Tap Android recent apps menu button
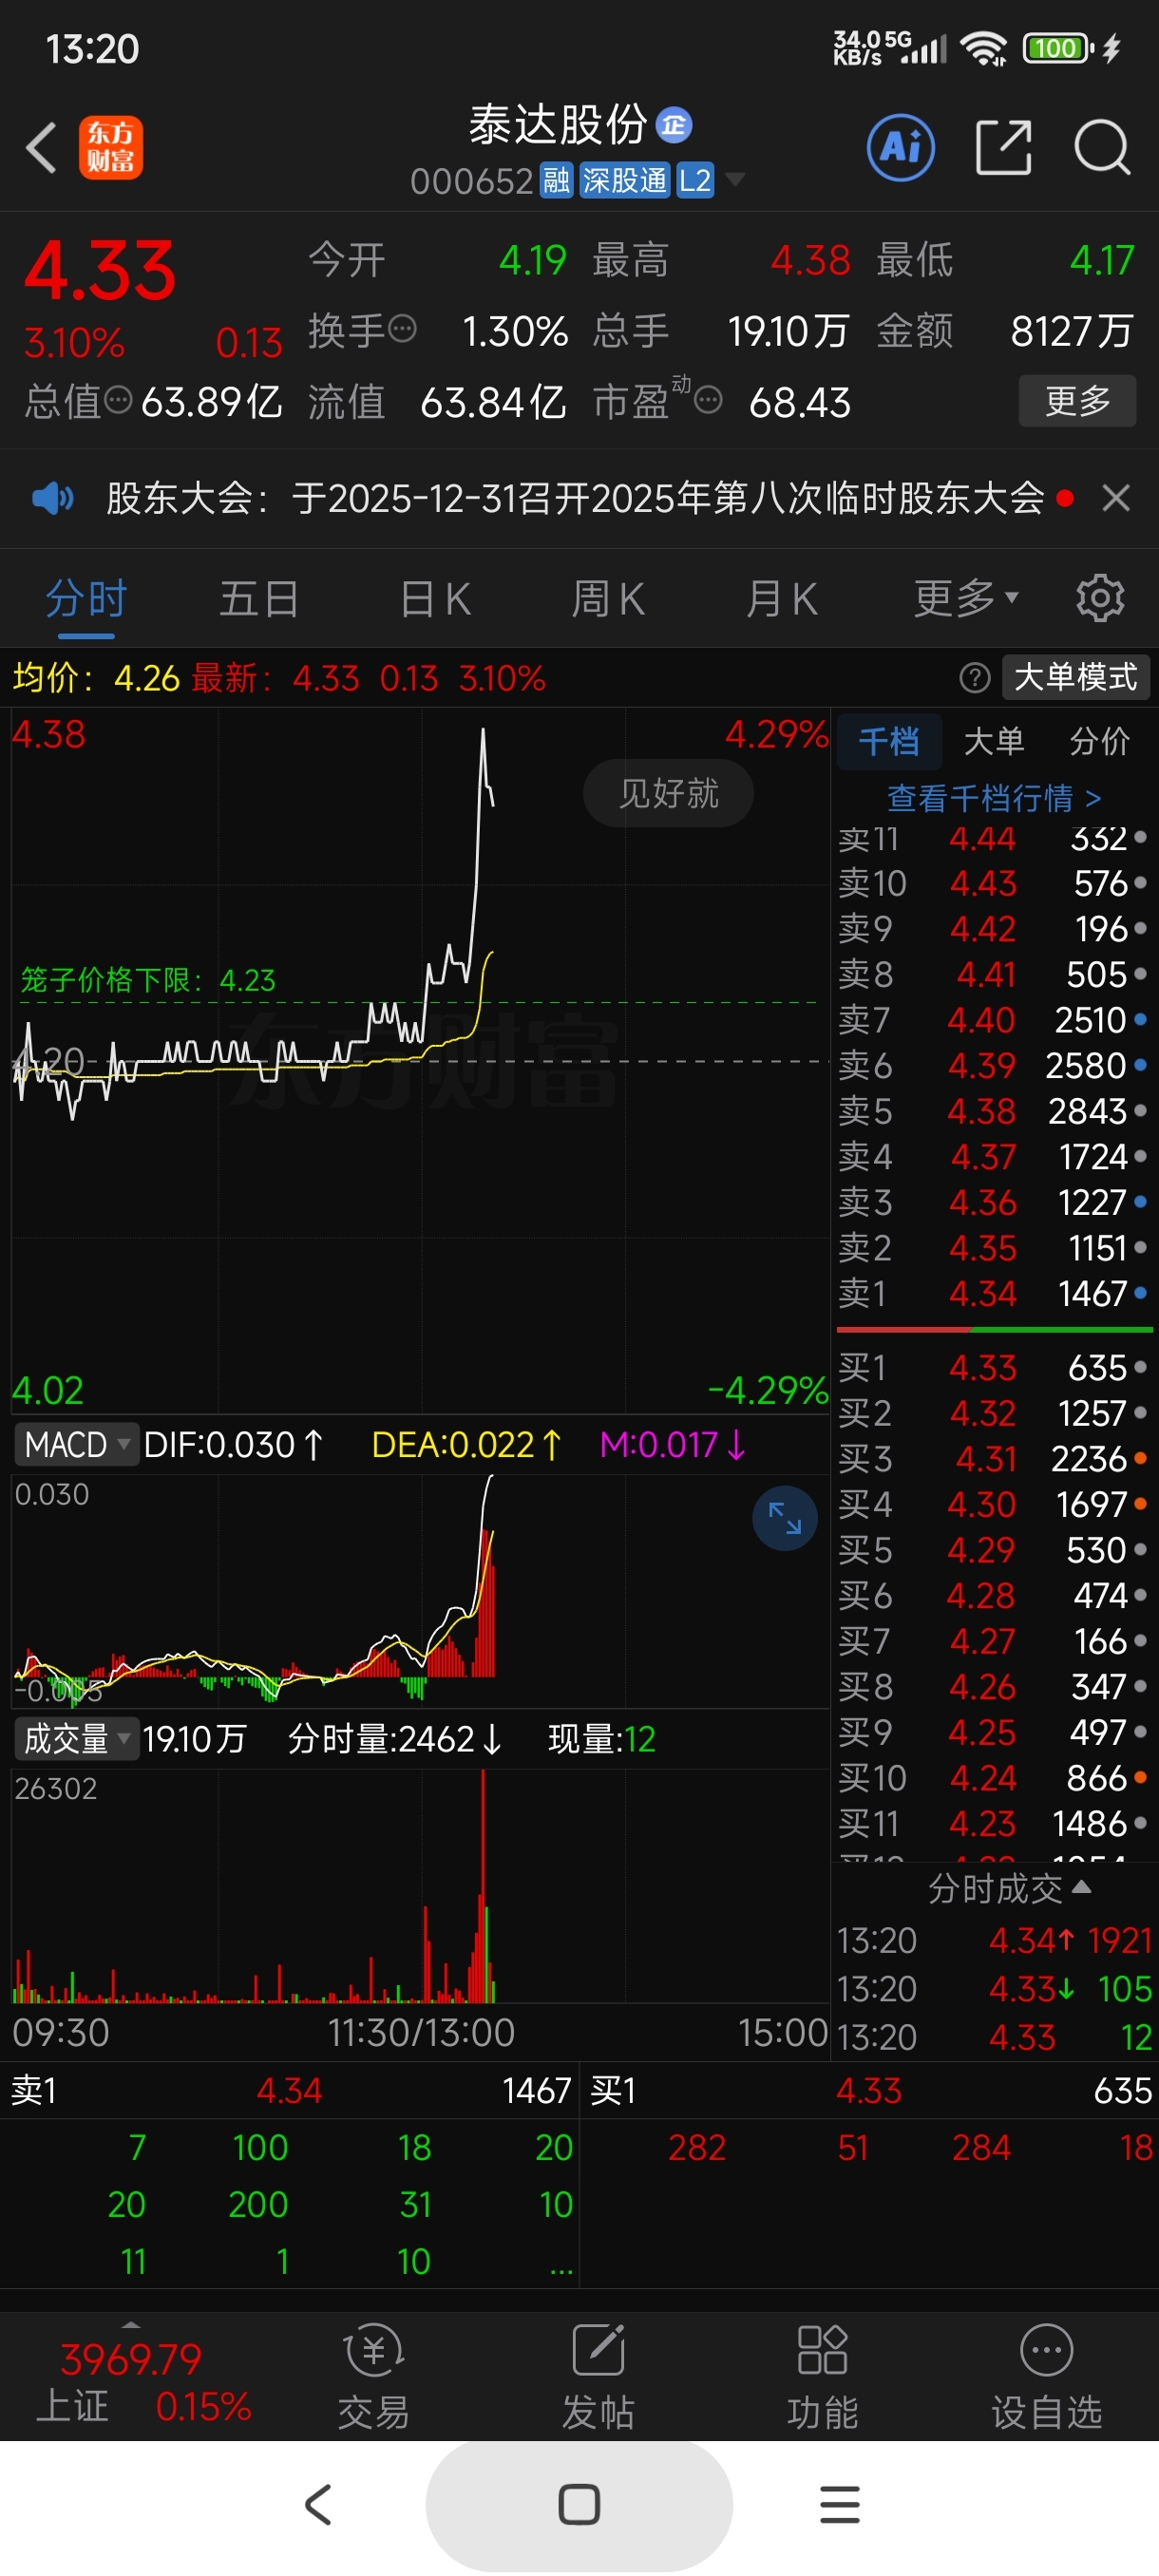 pos(840,2504)
